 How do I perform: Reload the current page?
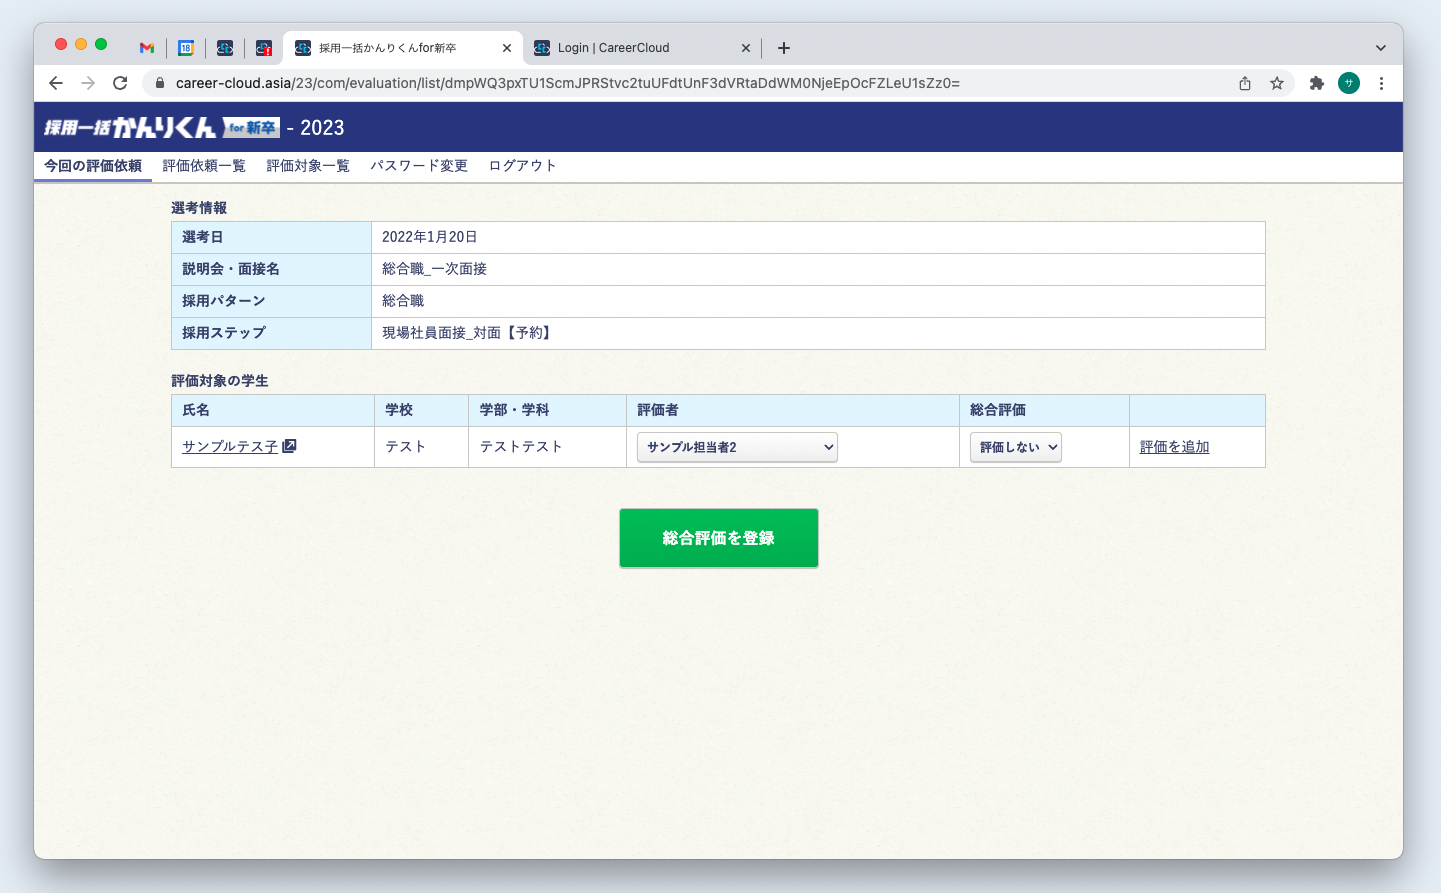click(x=120, y=83)
